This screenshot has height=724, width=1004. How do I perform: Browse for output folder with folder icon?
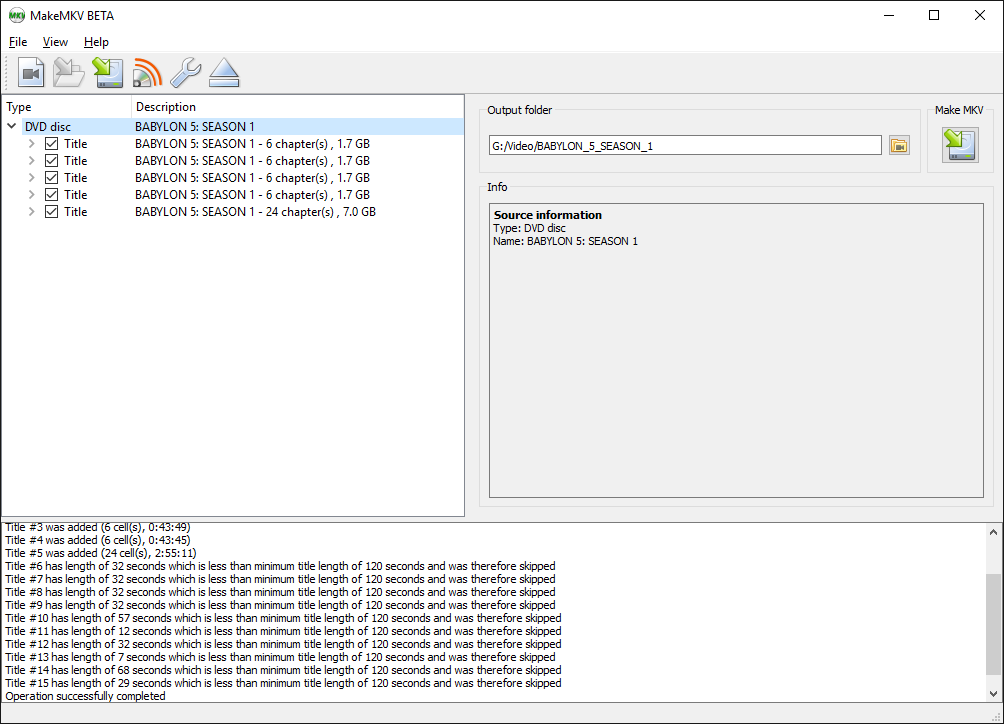(x=899, y=146)
